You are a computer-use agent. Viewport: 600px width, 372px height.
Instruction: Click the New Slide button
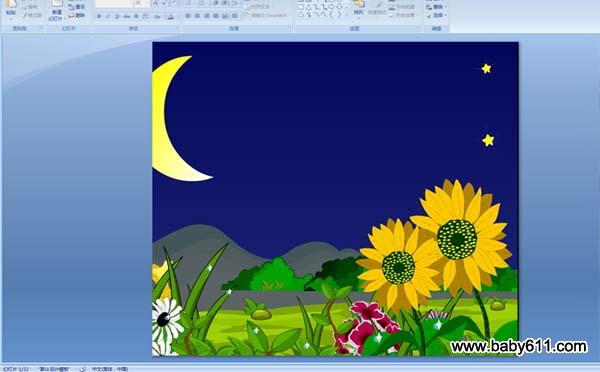57,10
